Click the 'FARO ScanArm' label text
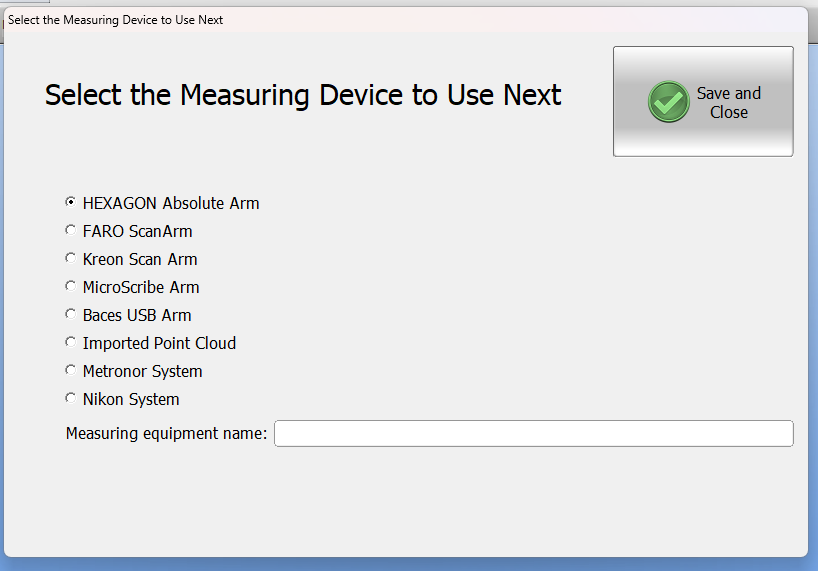 pos(137,231)
